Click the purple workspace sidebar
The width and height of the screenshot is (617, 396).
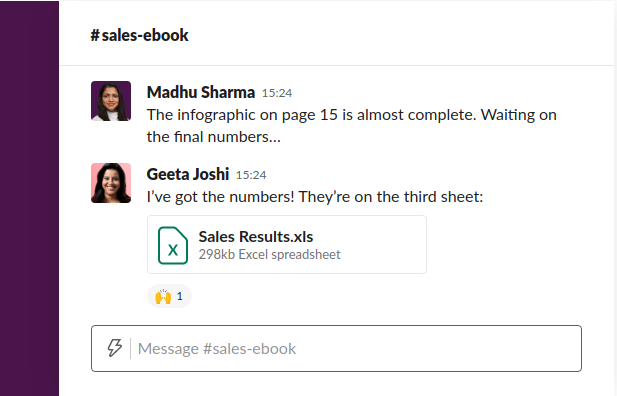pos(30,198)
